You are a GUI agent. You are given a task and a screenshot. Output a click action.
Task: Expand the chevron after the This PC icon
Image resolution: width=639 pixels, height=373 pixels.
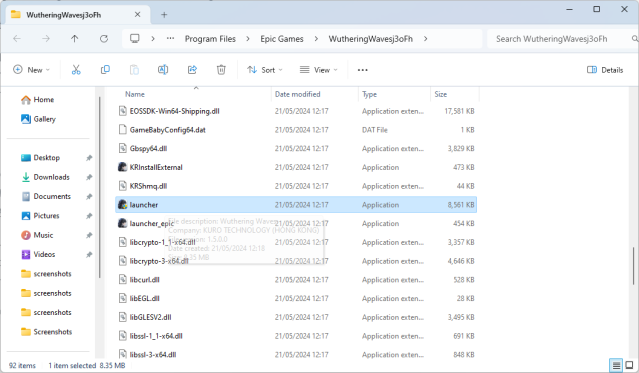point(153,39)
